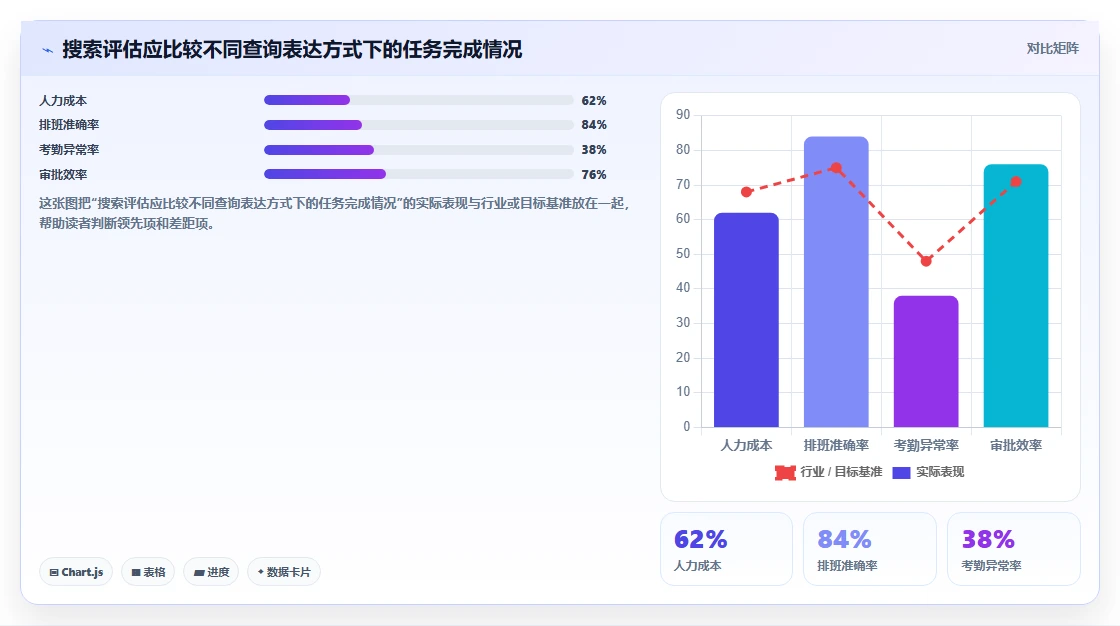Click the red benchmark point above 人力成本
1120x626 pixels.
(x=746, y=192)
